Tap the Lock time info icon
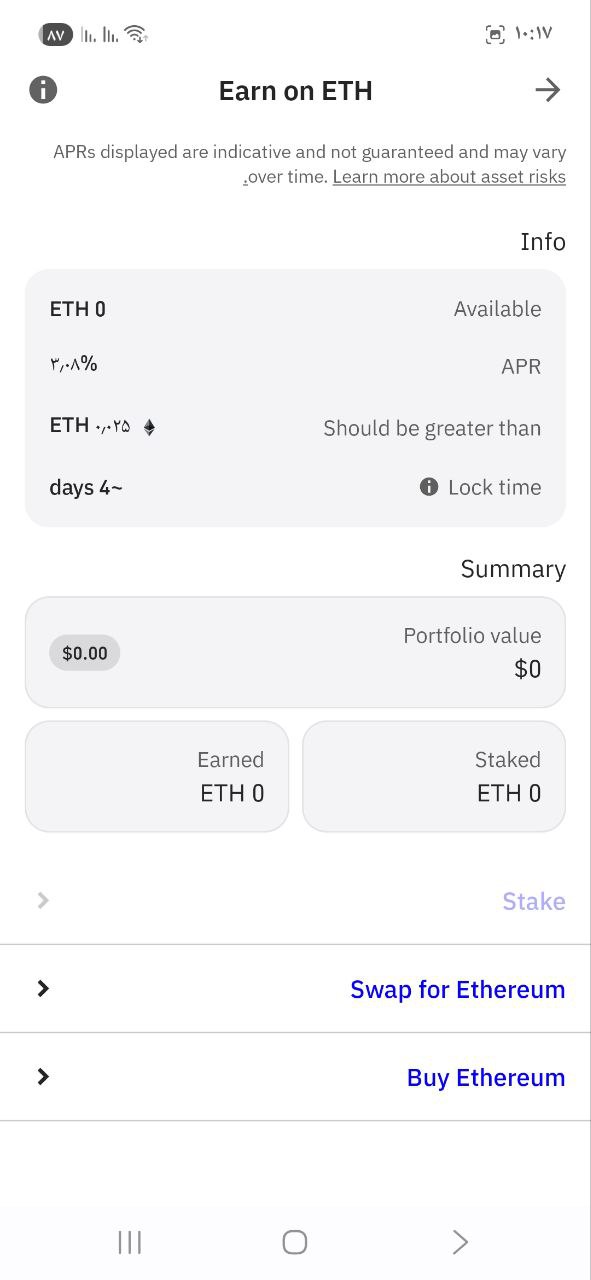 pyautogui.click(x=429, y=487)
